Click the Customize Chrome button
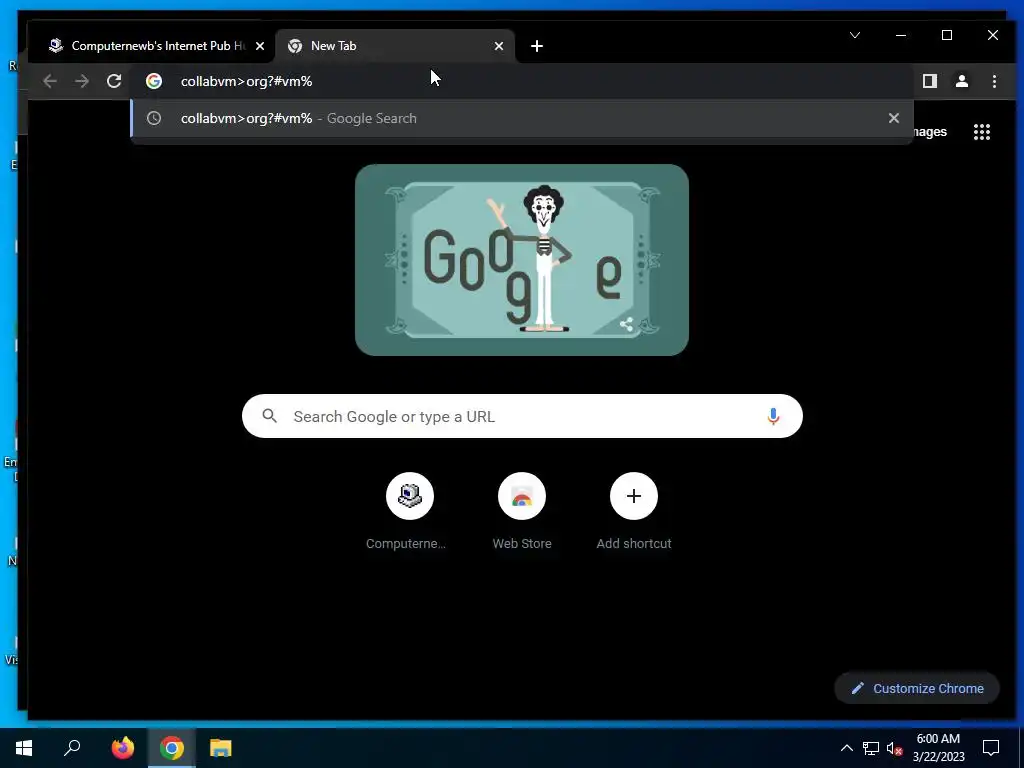Viewport: 1024px width, 768px height. click(917, 688)
